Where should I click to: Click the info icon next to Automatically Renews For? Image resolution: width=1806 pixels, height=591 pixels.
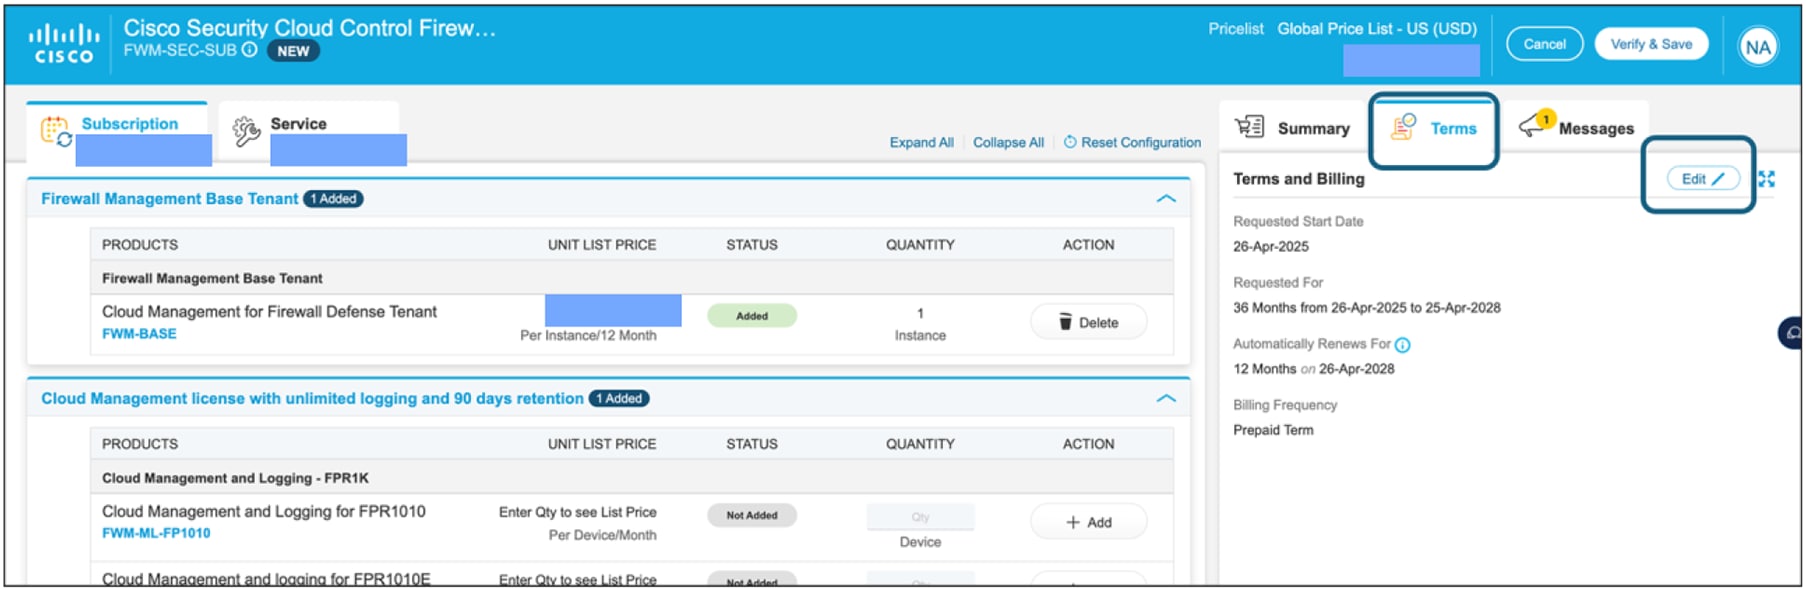point(1403,345)
